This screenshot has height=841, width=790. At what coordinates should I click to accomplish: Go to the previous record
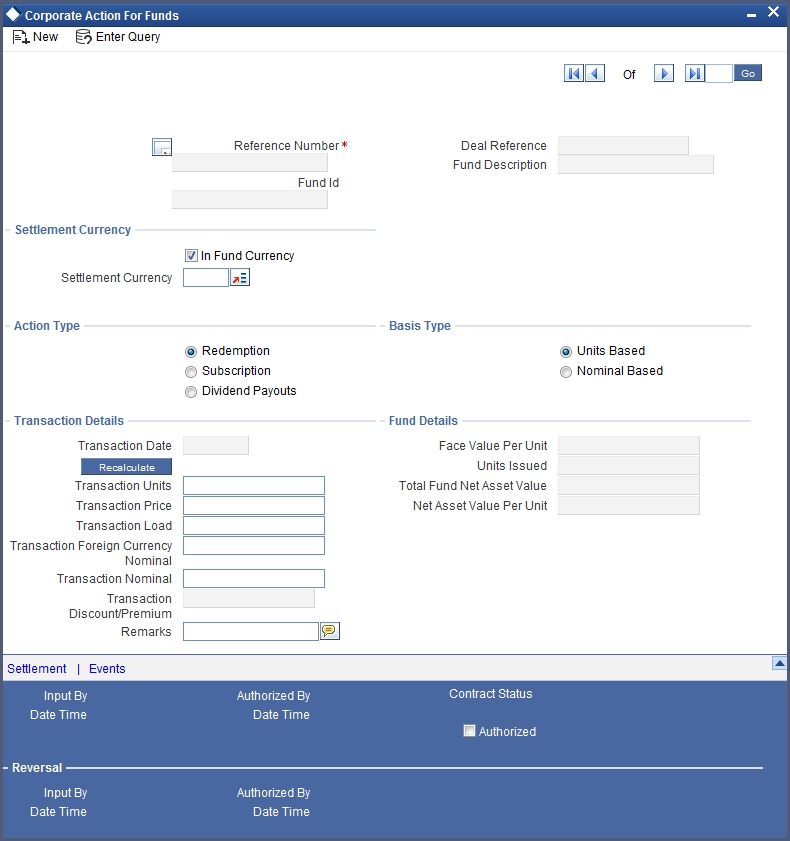tap(595, 73)
